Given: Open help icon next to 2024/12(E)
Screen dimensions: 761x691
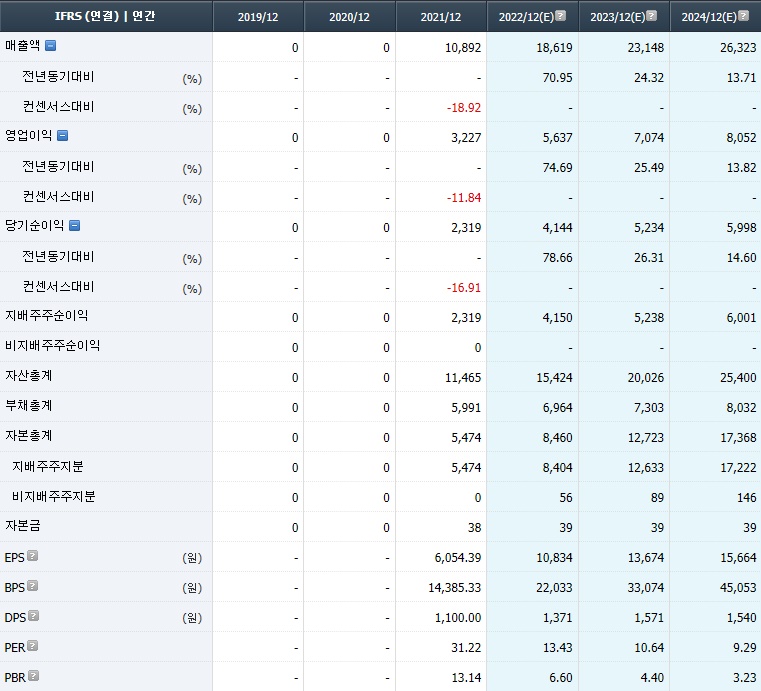Looking at the screenshot, I should [743, 16].
